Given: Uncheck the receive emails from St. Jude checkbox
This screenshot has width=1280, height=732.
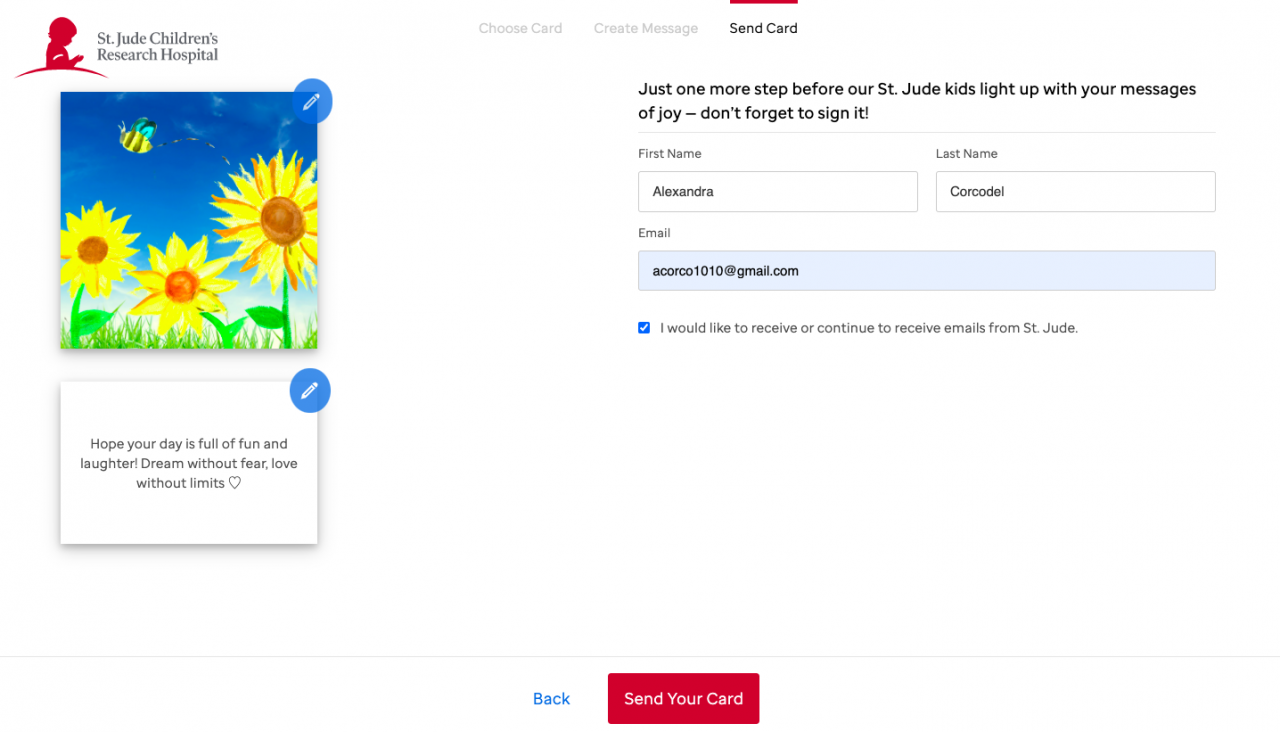Looking at the screenshot, I should tap(644, 328).
